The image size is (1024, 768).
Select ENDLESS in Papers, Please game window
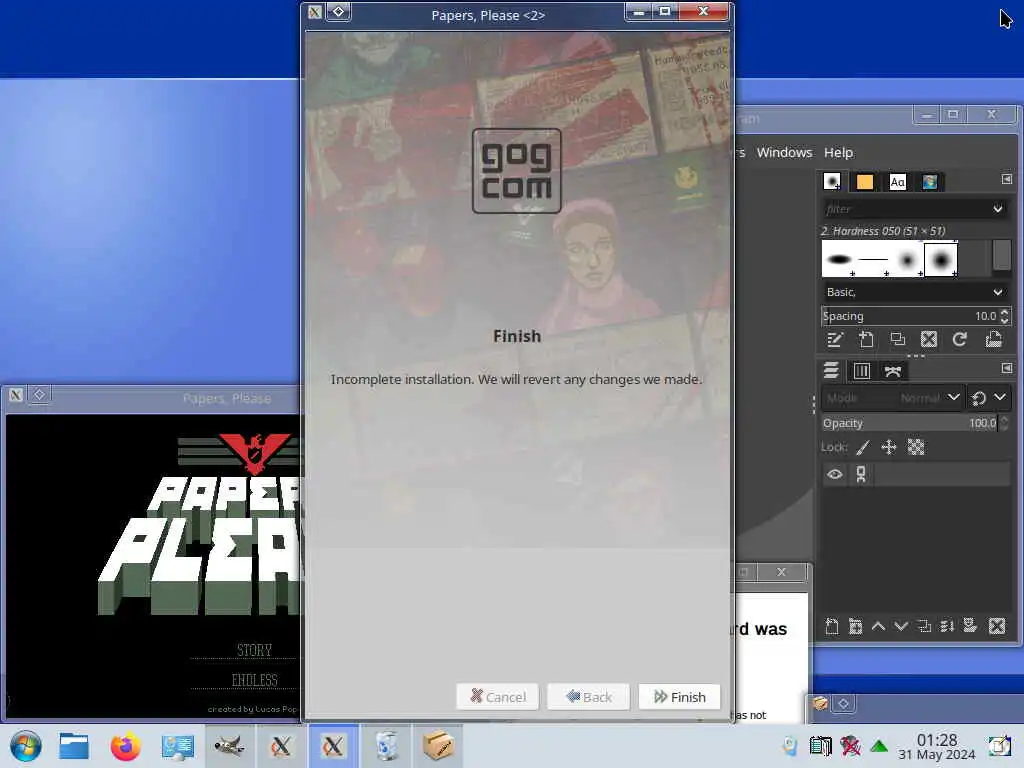click(254, 680)
